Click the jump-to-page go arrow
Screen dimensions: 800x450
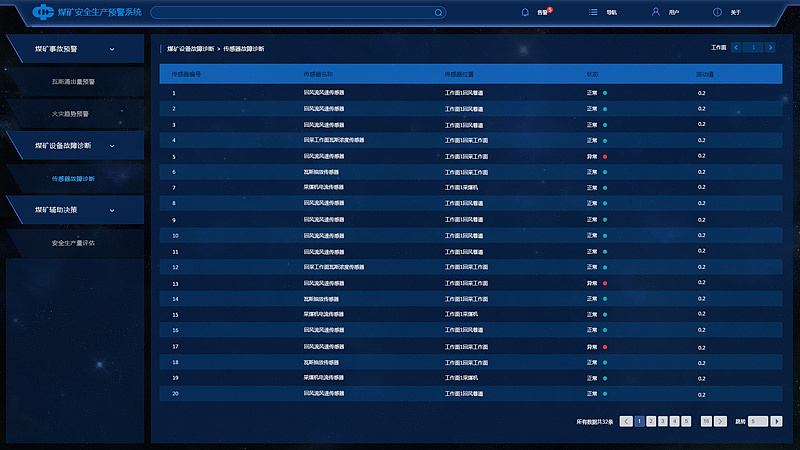tap(777, 421)
